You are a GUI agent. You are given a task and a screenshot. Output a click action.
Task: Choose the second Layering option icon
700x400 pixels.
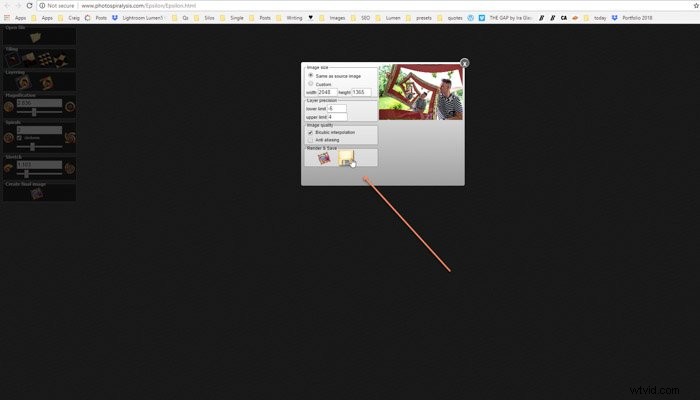pos(46,83)
